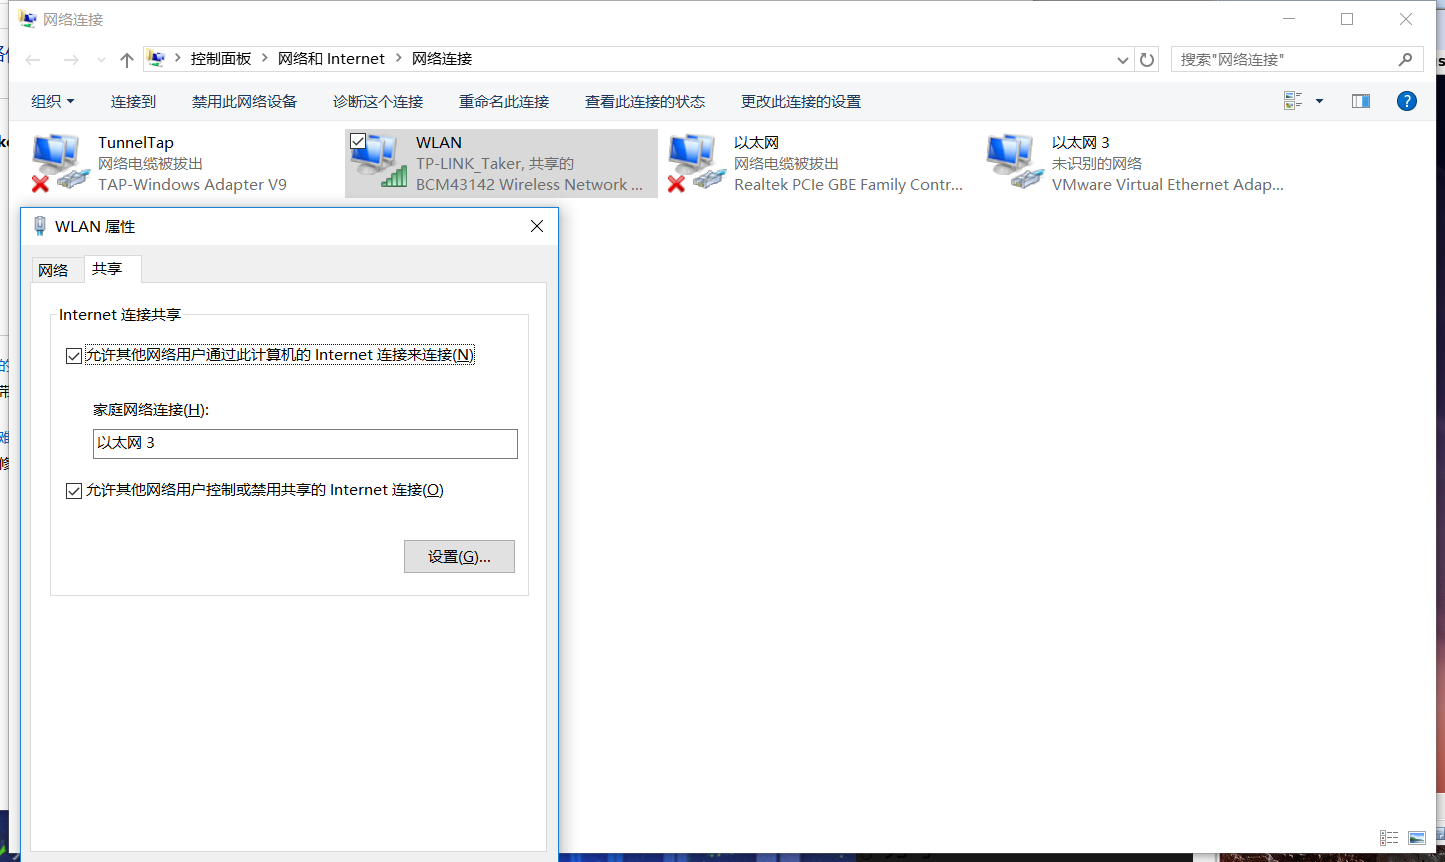Click the Realtek PCIe GBE Family text
1445x862 pixels.
pyautogui.click(x=848, y=185)
